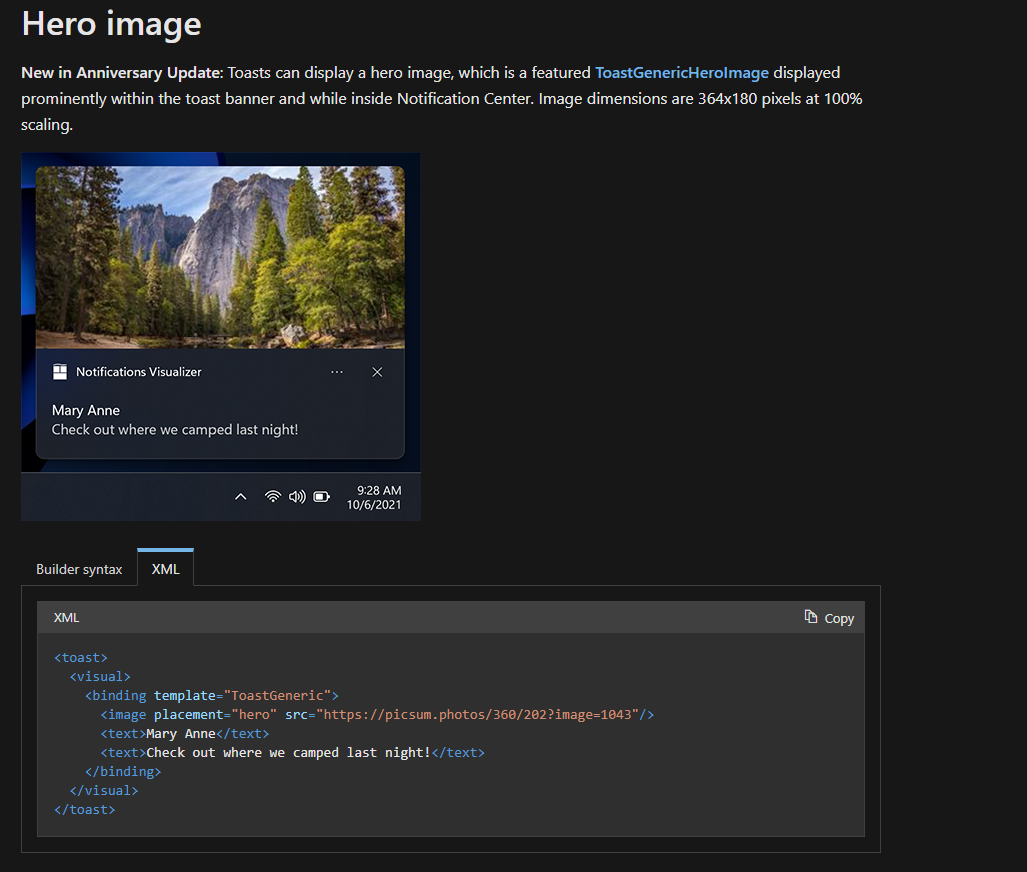Click the date 10/6/2021 in the tray
The width and height of the screenshot is (1027, 872).
tap(375, 504)
